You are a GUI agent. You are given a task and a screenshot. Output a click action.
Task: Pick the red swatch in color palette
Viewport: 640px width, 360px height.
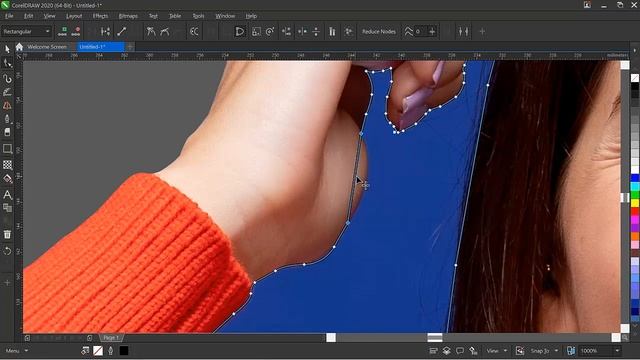pyautogui.click(x=635, y=211)
